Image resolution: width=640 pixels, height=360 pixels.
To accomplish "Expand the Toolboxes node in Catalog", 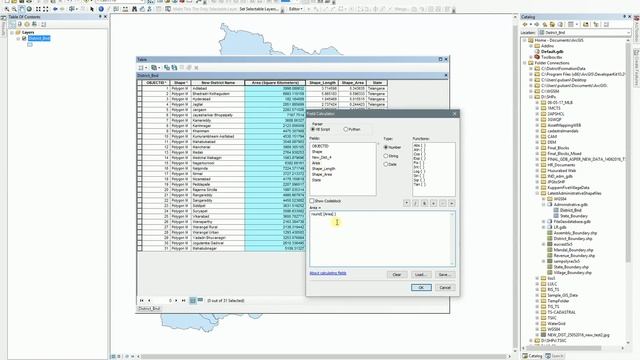I will (531, 58).
